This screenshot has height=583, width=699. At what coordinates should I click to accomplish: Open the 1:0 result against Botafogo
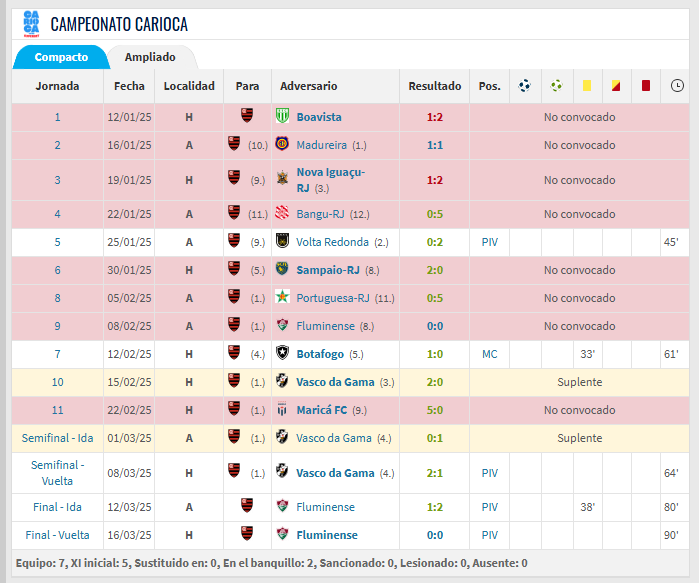coord(435,354)
